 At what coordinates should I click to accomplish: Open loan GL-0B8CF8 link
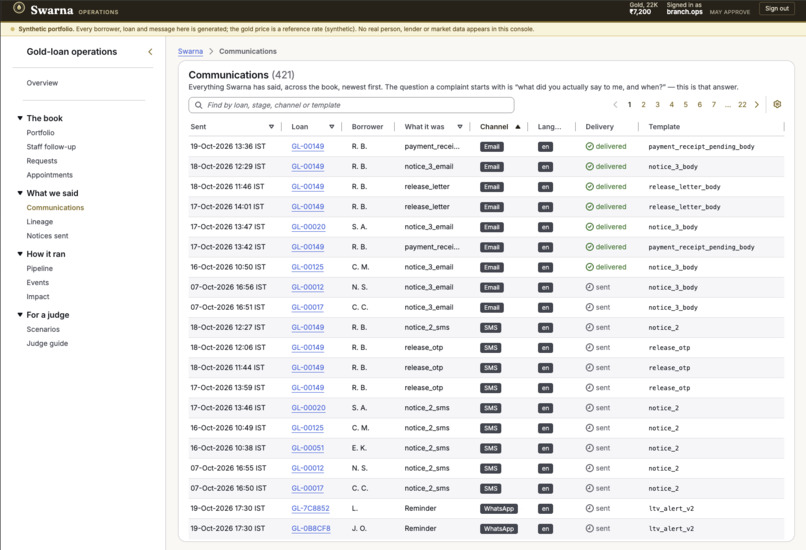(310, 528)
